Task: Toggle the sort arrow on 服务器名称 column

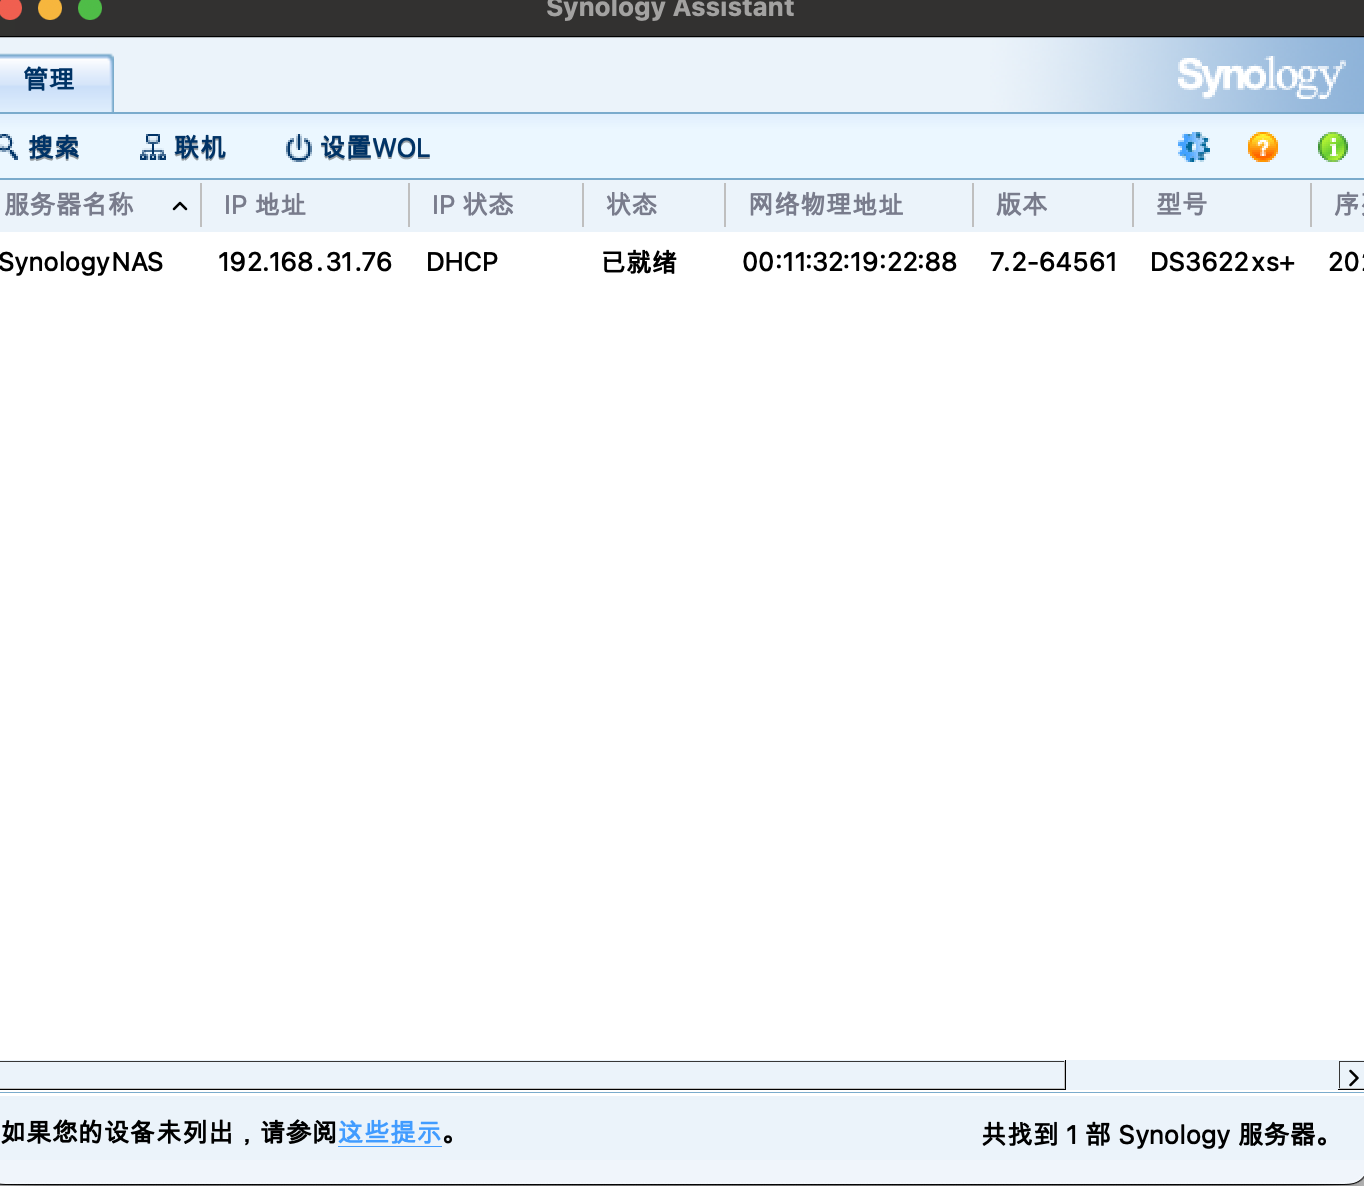Action: point(180,206)
